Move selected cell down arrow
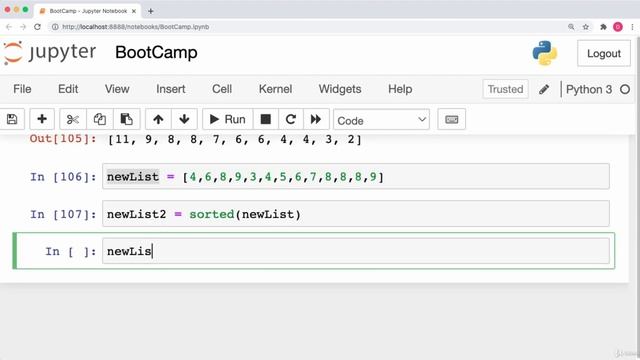 [184, 119]
